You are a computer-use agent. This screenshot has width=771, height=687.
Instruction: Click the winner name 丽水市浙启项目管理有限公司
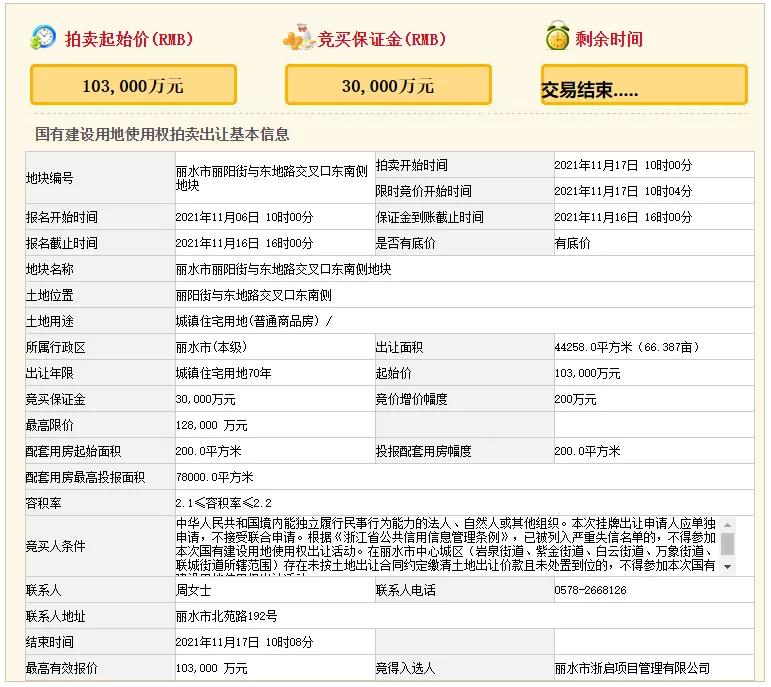(x=632, y=668)
